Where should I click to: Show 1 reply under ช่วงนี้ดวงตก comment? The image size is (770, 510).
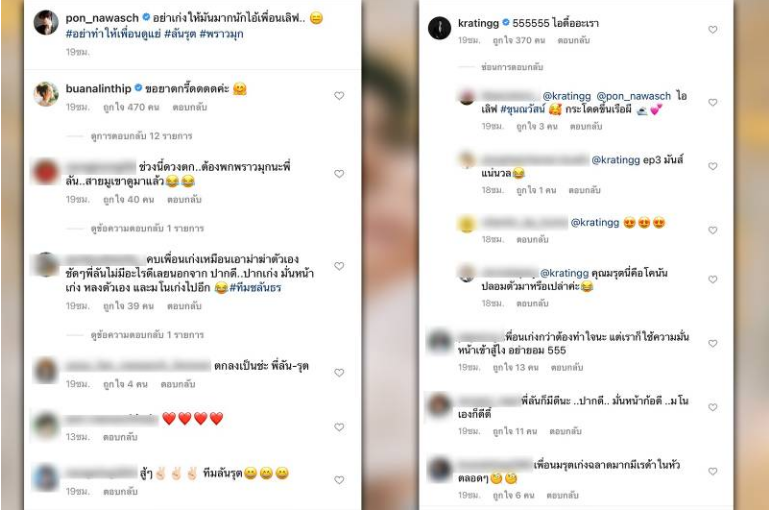click(147, 228)
